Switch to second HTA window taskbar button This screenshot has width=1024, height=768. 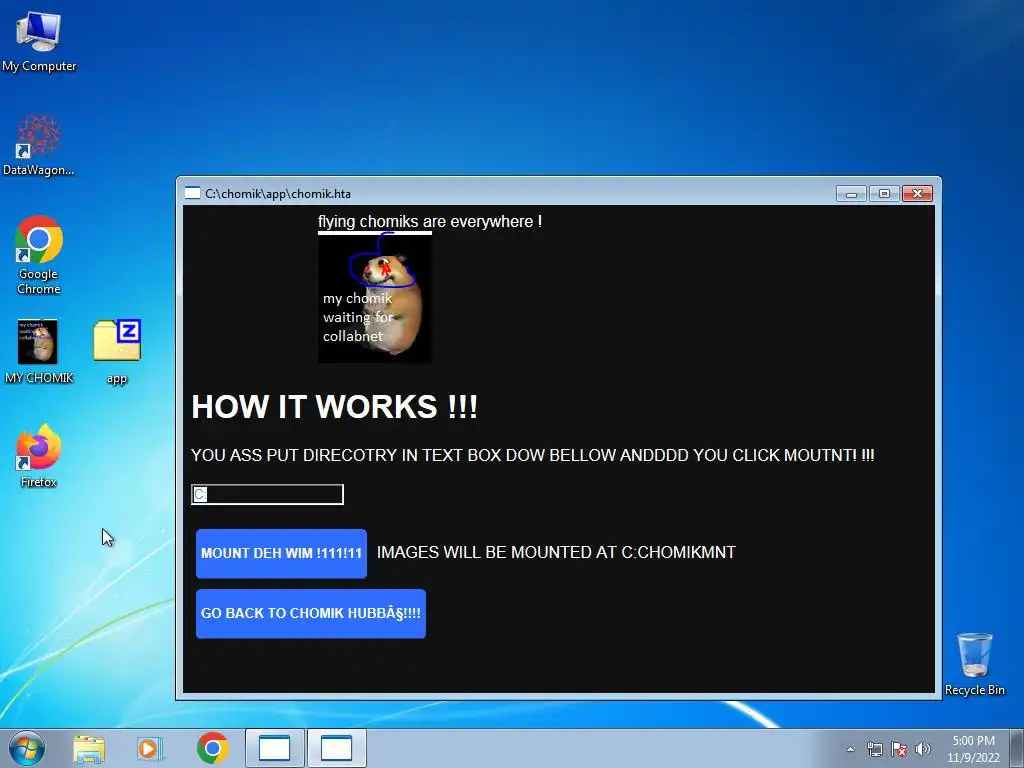coord(336,748)
